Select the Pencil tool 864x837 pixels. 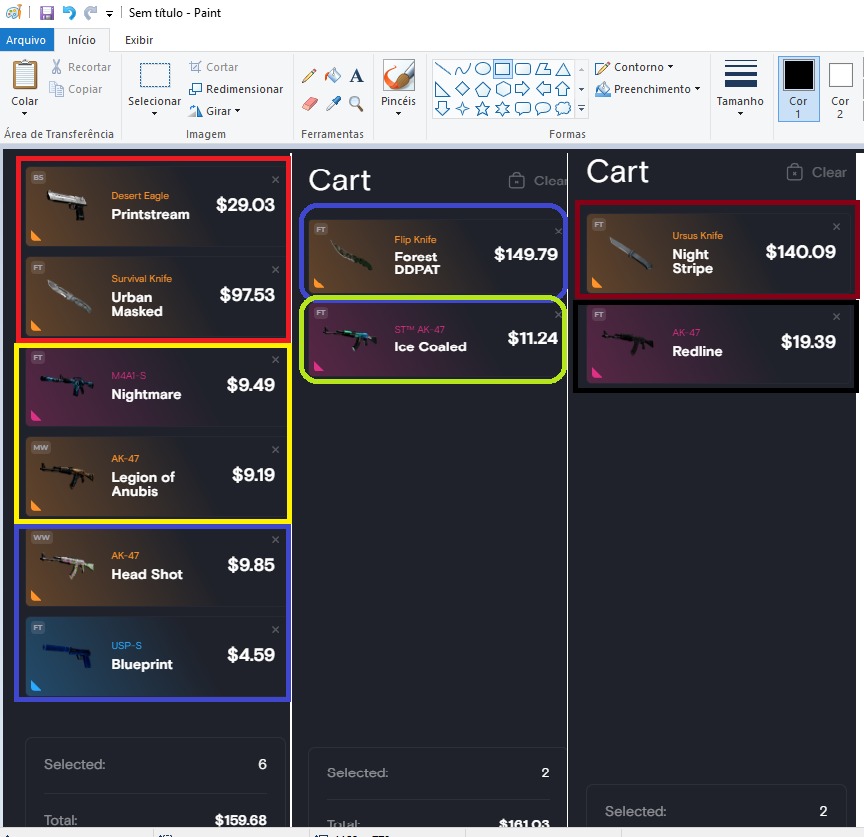click(309, 76)
